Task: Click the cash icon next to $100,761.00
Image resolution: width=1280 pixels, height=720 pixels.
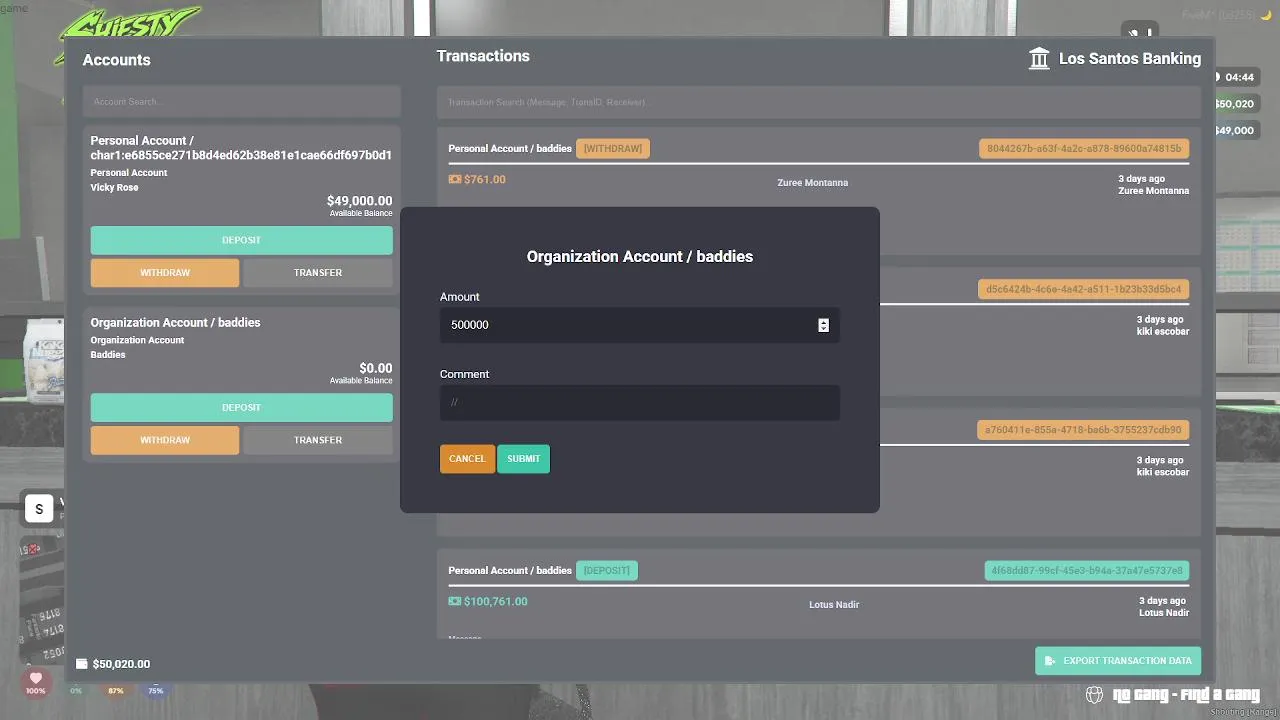Action: [x=455, y=602]
